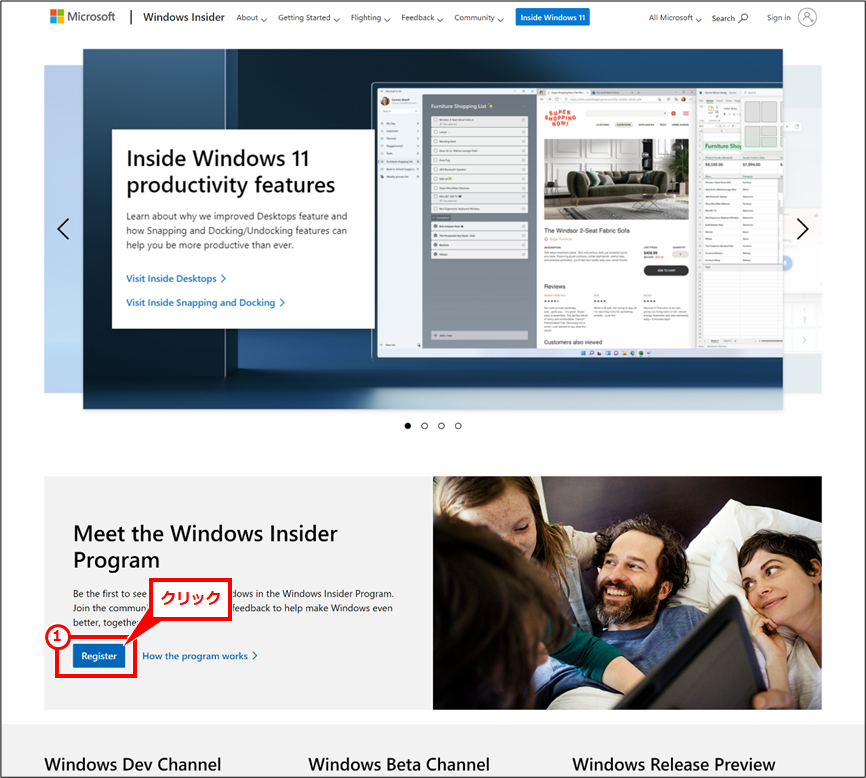Image resolution: width=866 pixels, height=778 pixels.
Task: Click the Meet the Windows Insider Program heading
Action: point(205,547)
